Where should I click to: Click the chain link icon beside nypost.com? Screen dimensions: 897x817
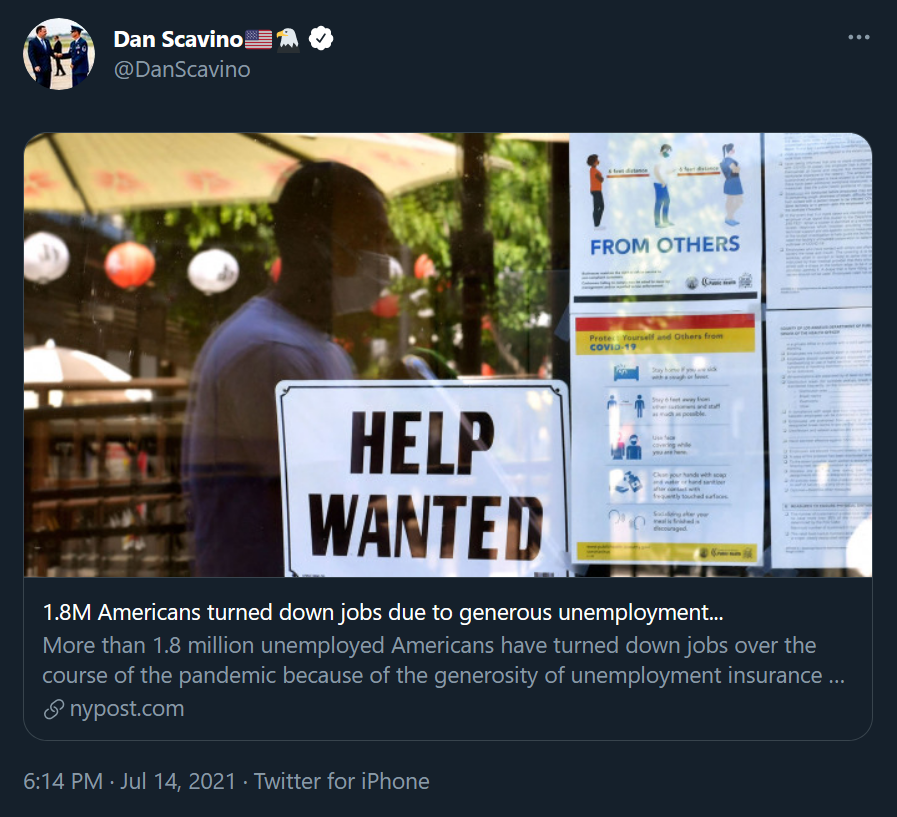[54, 709]
